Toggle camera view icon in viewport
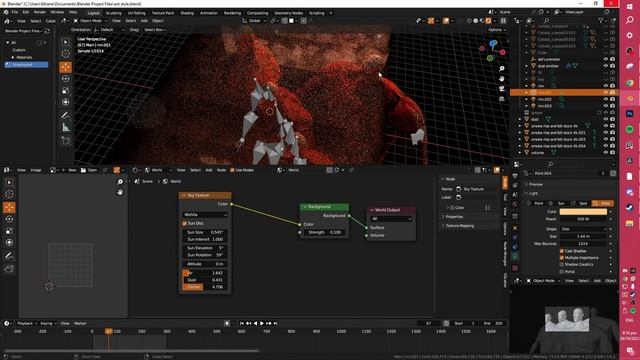This screenshot has width=640, height=360. 502,89
